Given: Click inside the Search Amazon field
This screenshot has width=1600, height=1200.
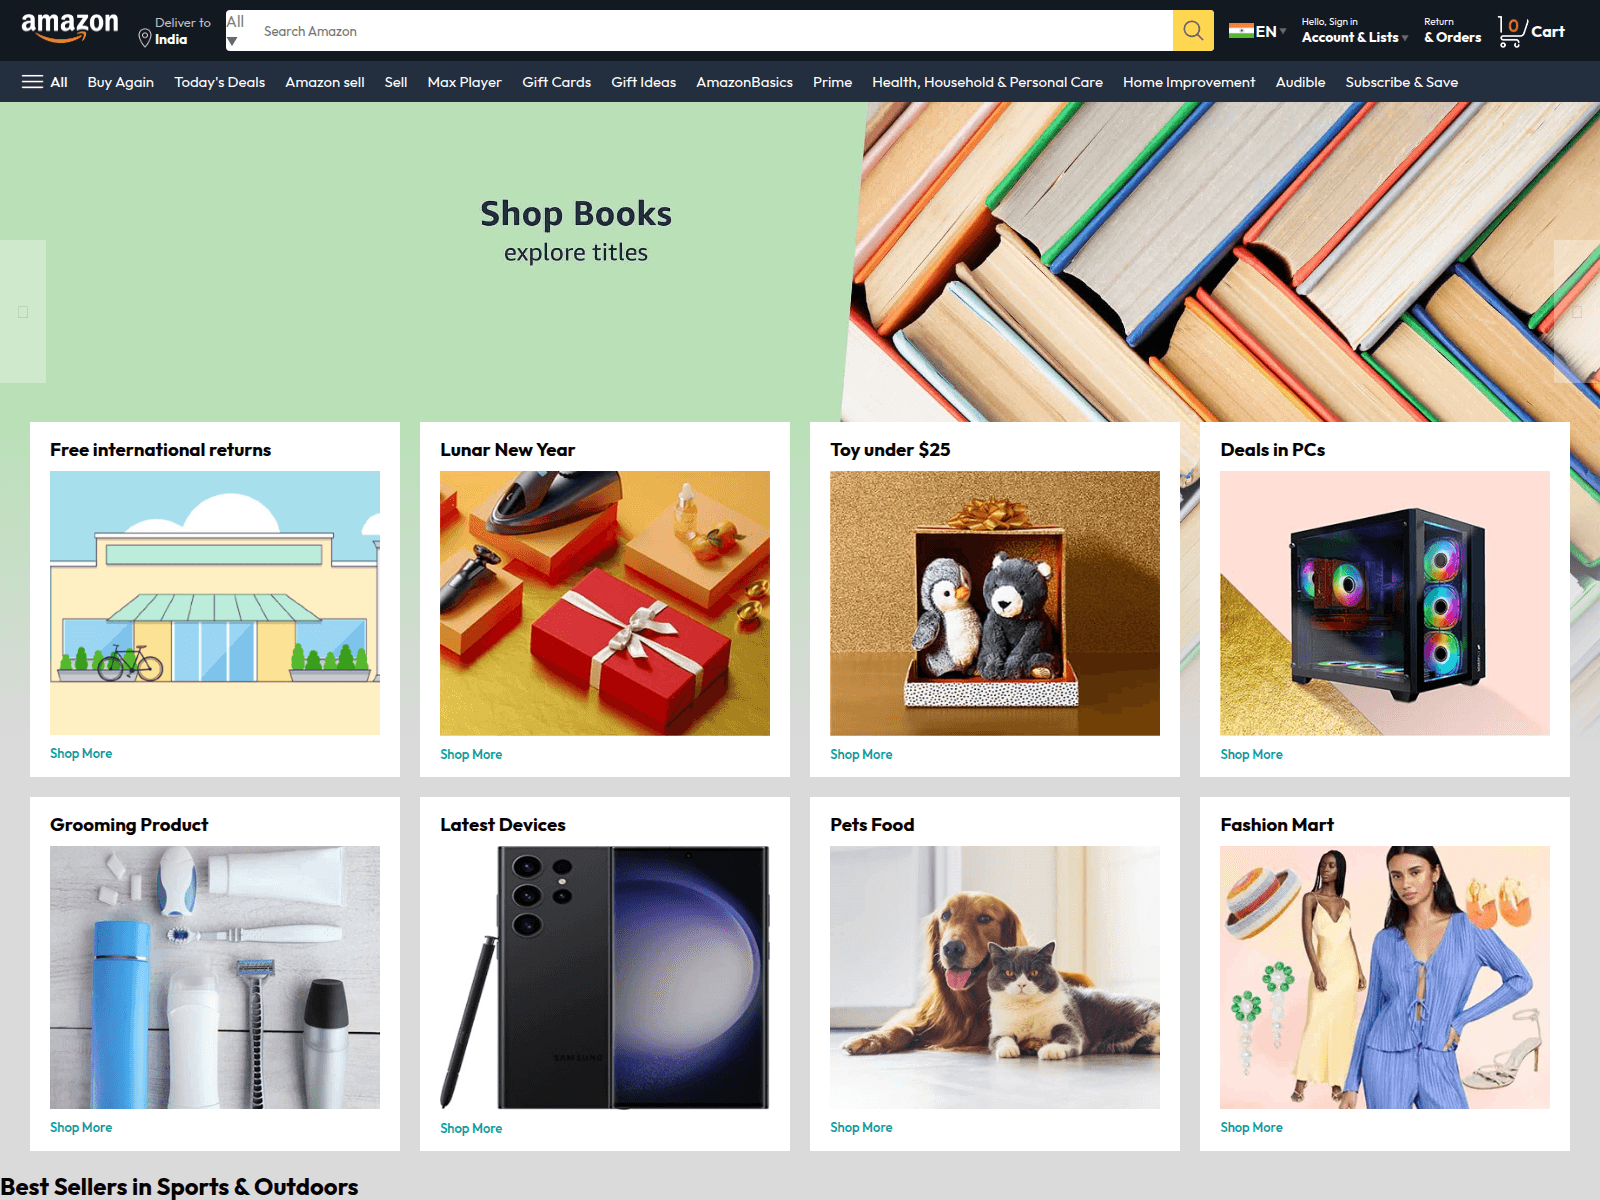Looking at the screenshot, I should (709, 31).
